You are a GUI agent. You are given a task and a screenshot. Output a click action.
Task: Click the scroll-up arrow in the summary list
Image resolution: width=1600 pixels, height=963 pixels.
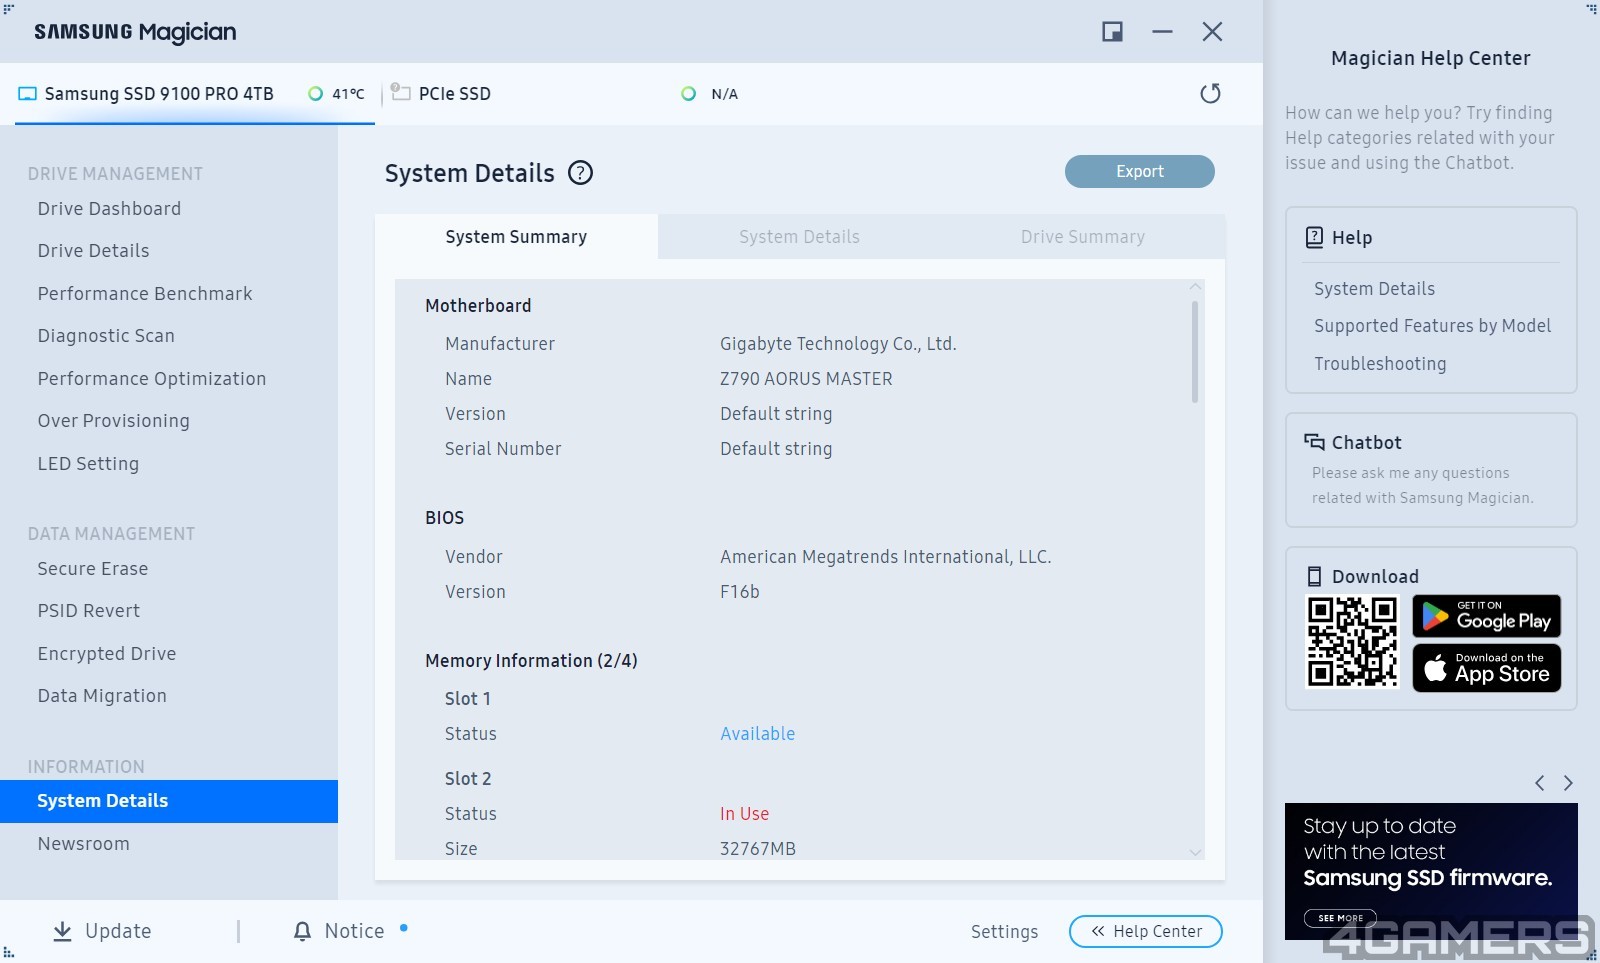pos(1195,286)
